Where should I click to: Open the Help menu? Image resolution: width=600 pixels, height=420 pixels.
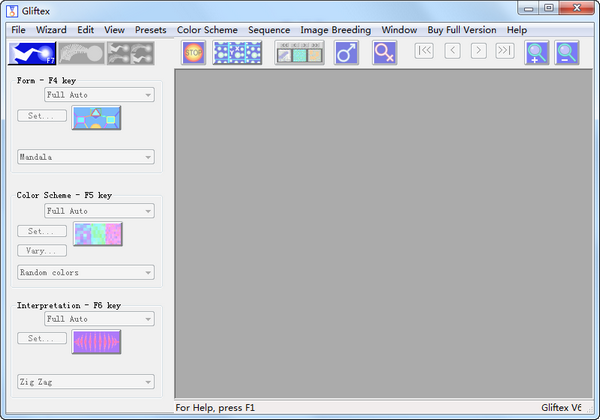click(517, 30)
